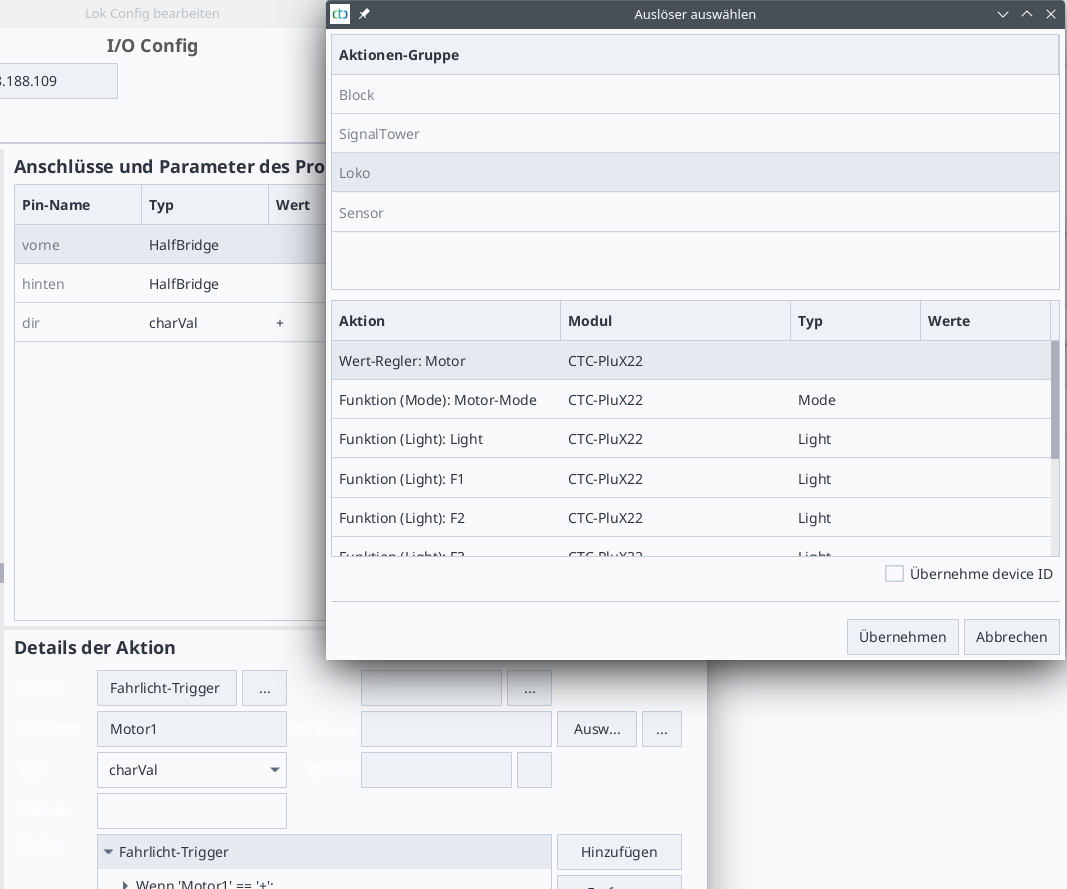This screenshot has height=889, width=1067.
Task: Click the pin window icon in title bar
Action: pyautogui.click(x=364, y=14)
